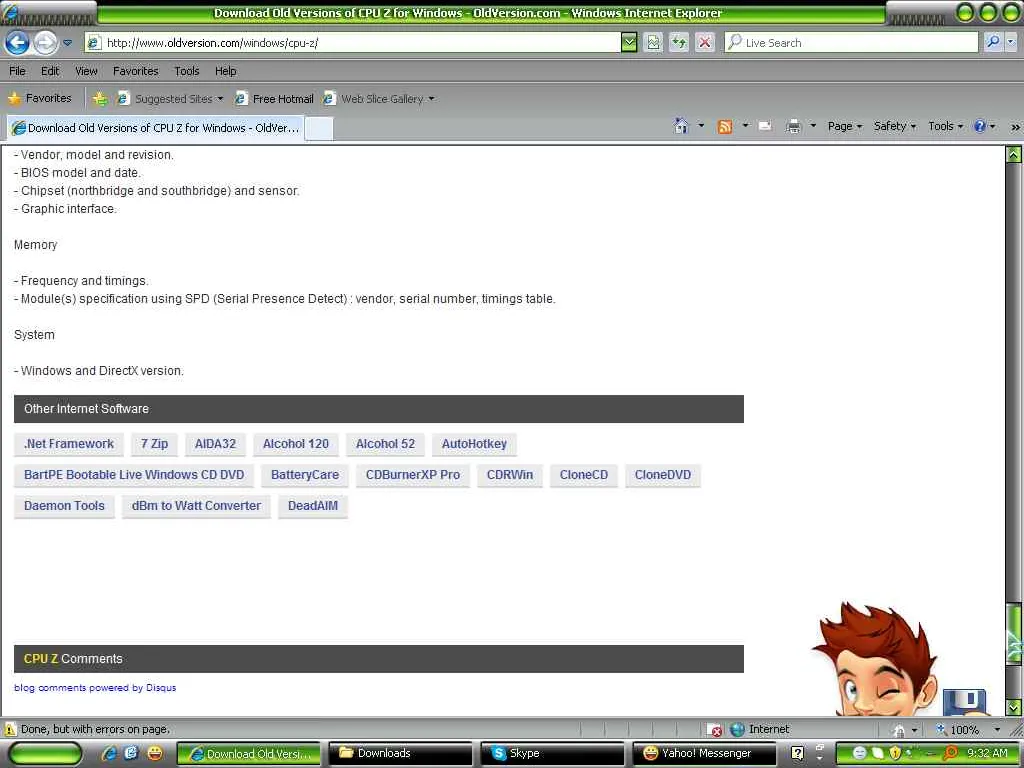Open the CDRWin link
Viewport: 1024px width, 768px height.
coord(509,475)
